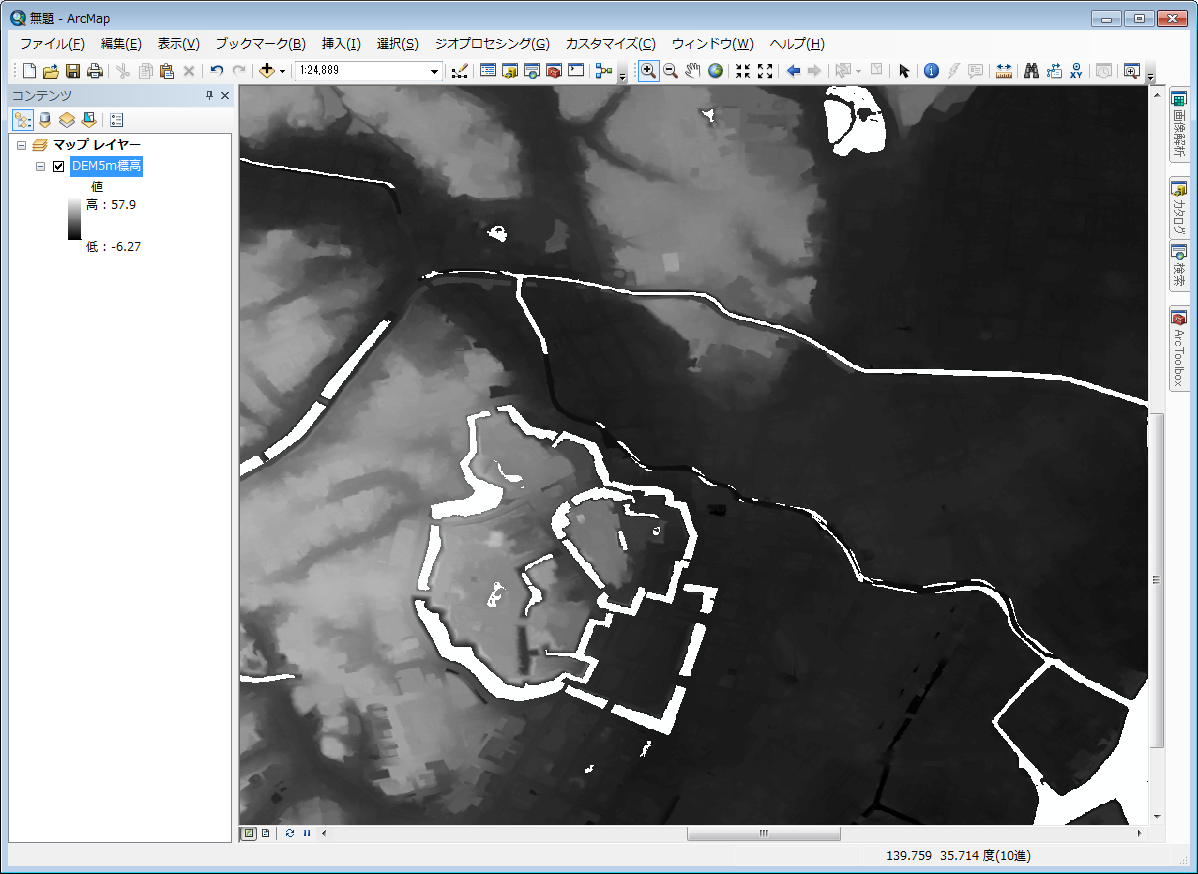This screenshot has height=874, width=1198.
Task: Switch to List By Drawing Order
Action: coord(23,120)
